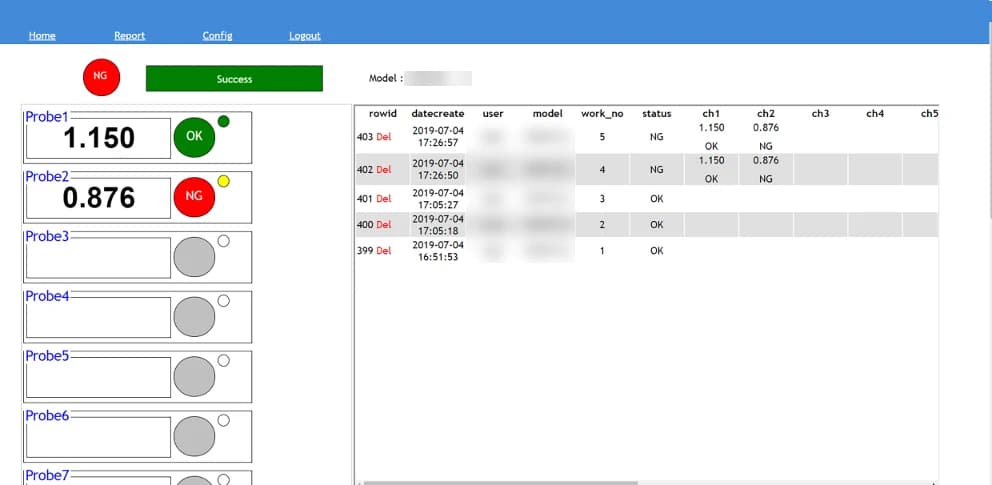
Task: Click the rowid column header
Action: [x=383, y=114]
